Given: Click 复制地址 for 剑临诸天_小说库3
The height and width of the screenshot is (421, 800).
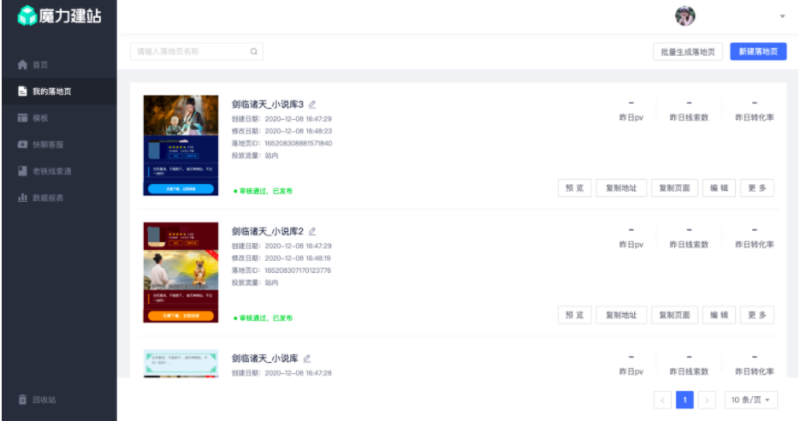Looking at the screenshot, I should coord(621,188).
